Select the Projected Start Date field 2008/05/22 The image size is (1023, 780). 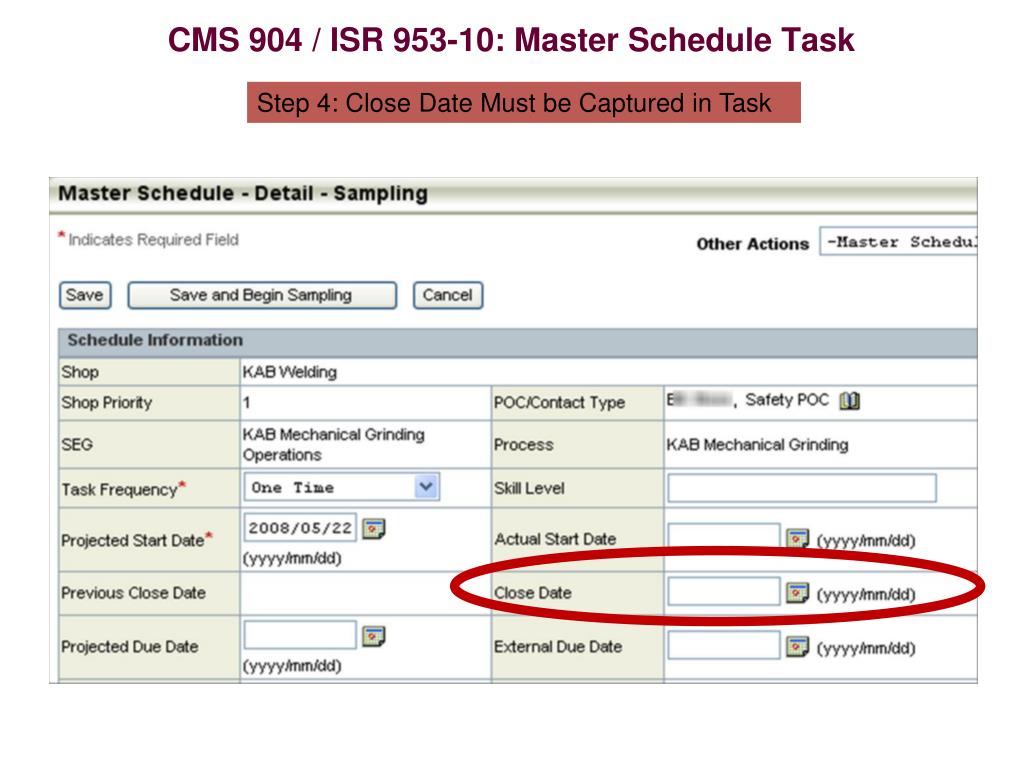(300, 528)
